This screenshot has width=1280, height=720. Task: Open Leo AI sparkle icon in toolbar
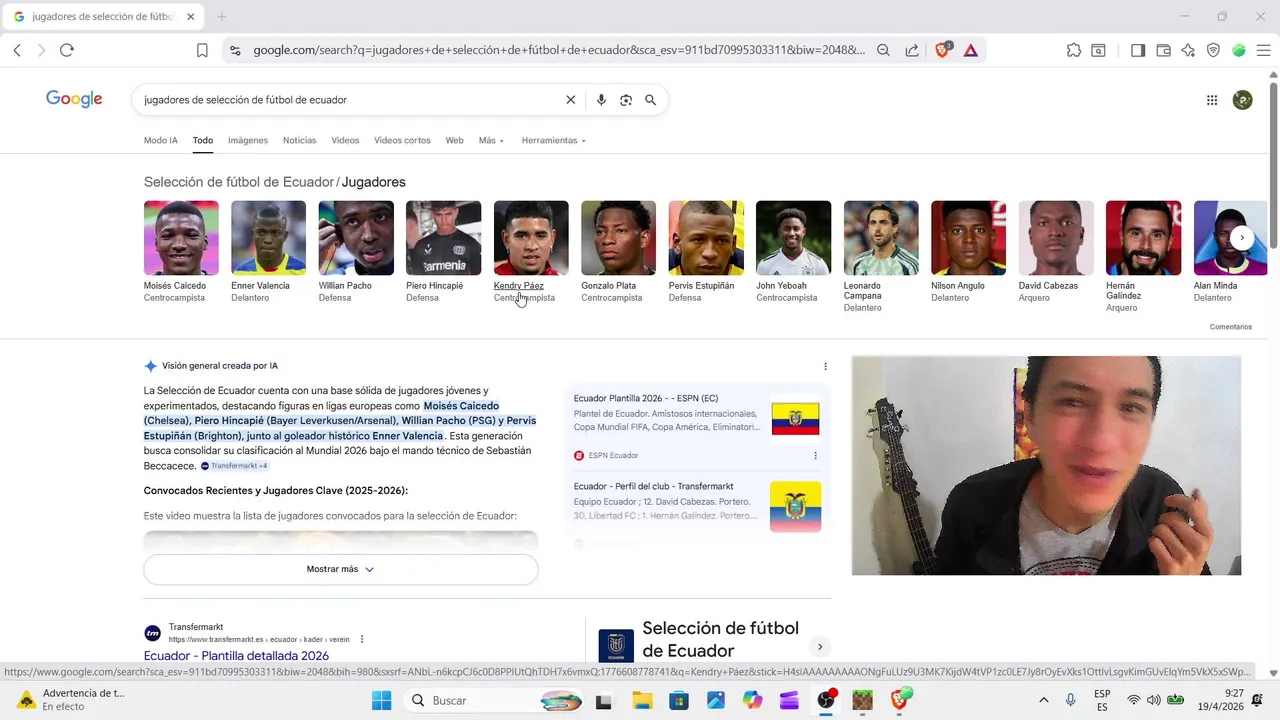point(1188,50)
